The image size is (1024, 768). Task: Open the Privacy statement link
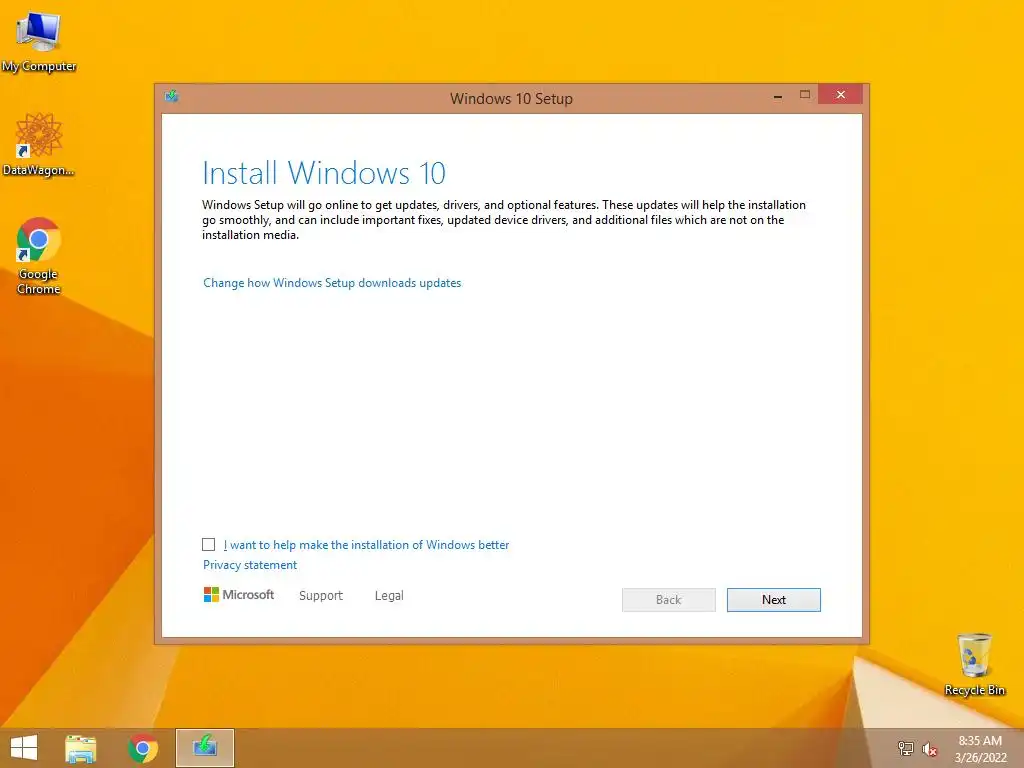coord(249,565)
